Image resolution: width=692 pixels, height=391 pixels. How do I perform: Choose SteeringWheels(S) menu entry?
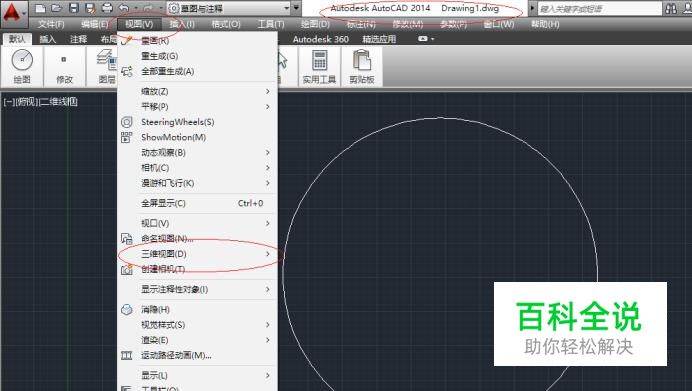pos(197,122)
